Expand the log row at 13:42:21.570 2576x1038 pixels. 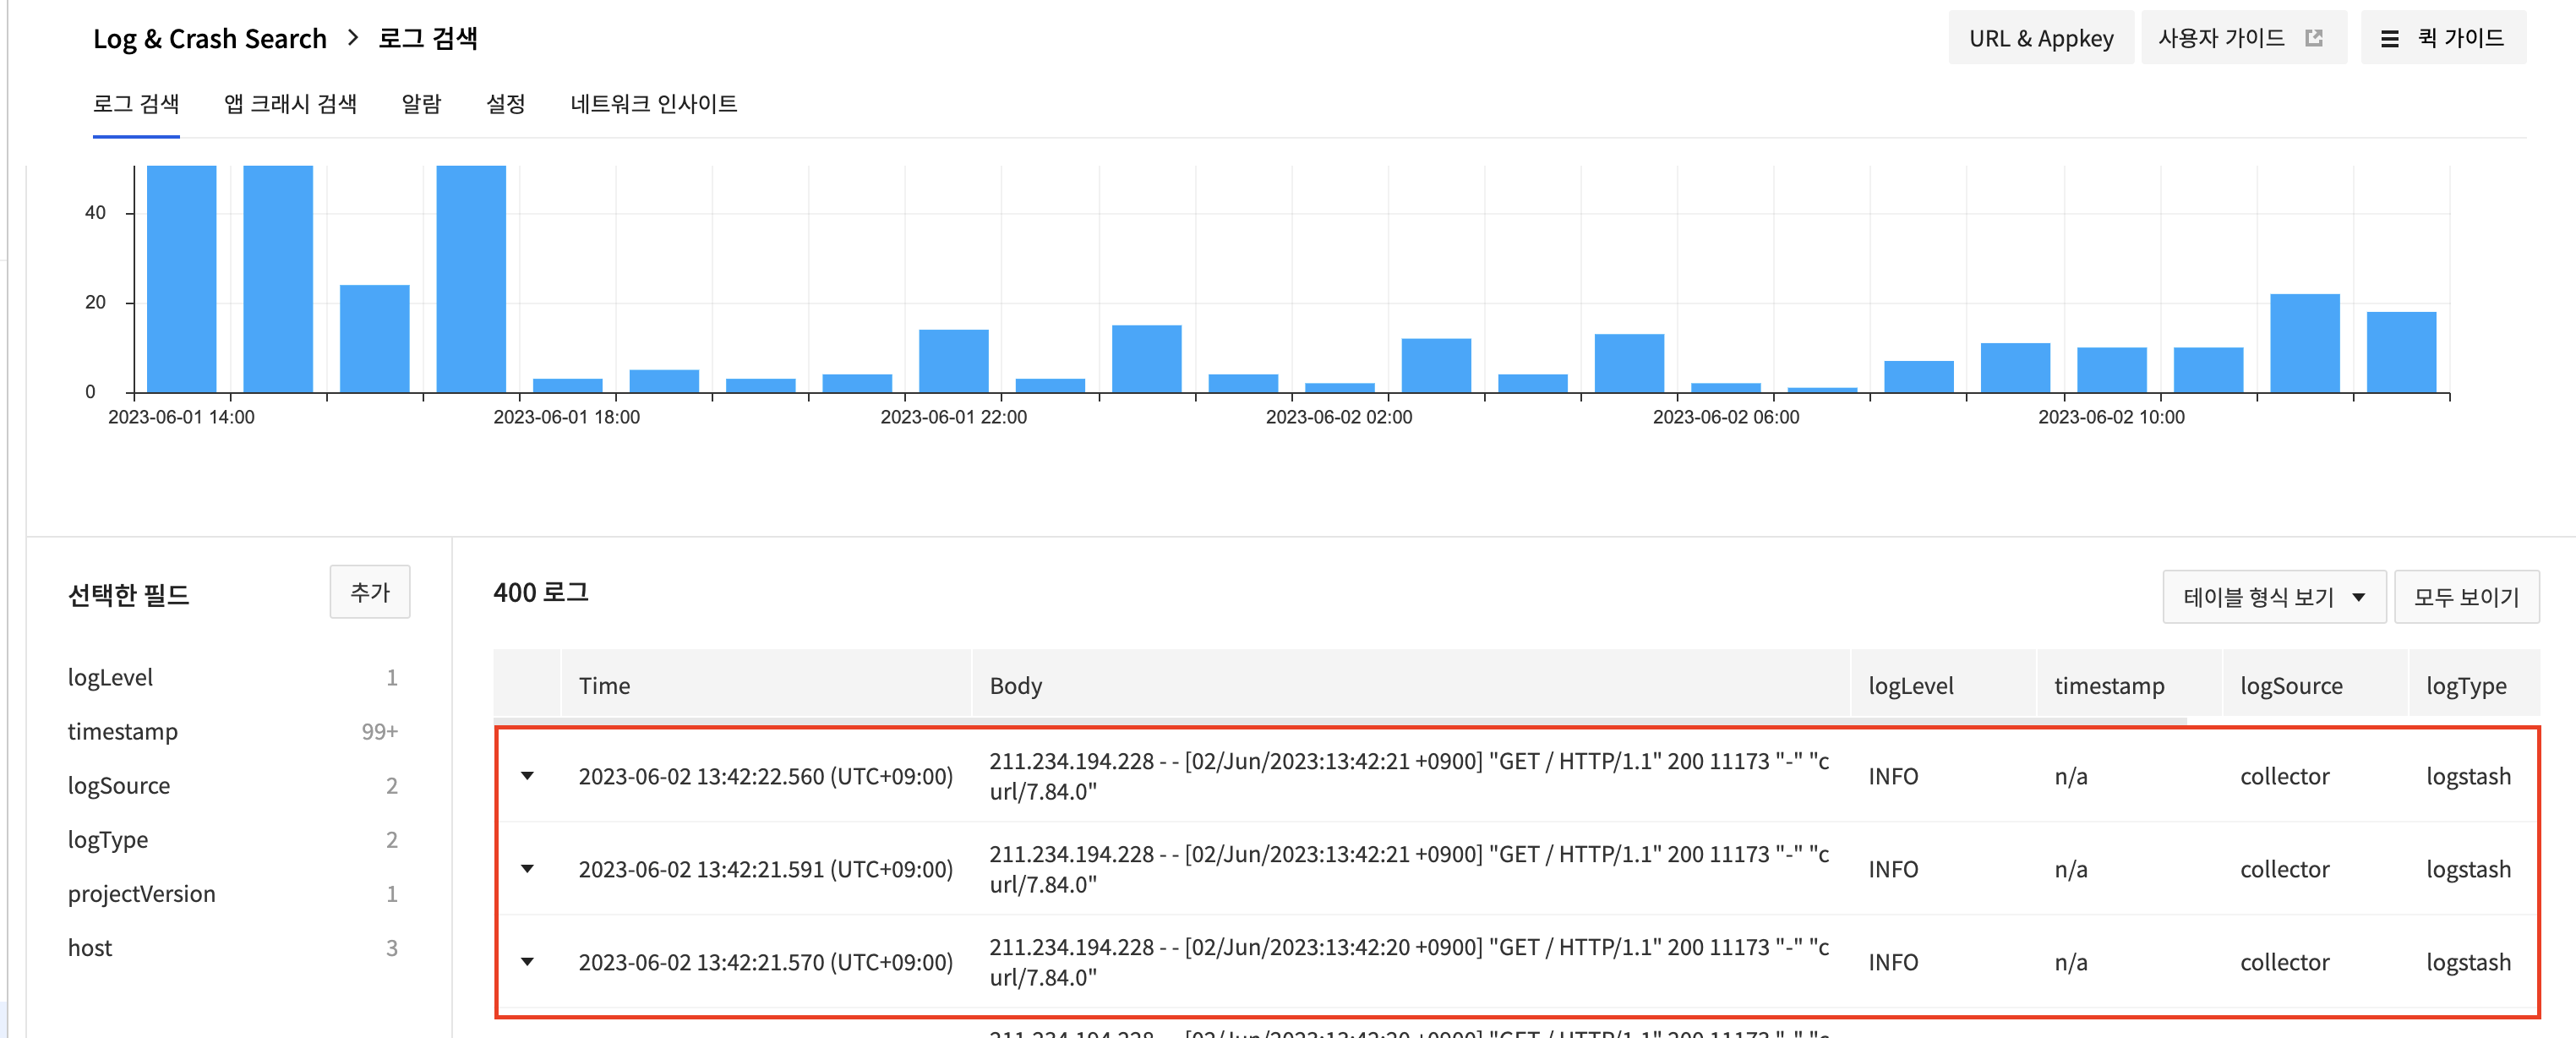point(527,962)
